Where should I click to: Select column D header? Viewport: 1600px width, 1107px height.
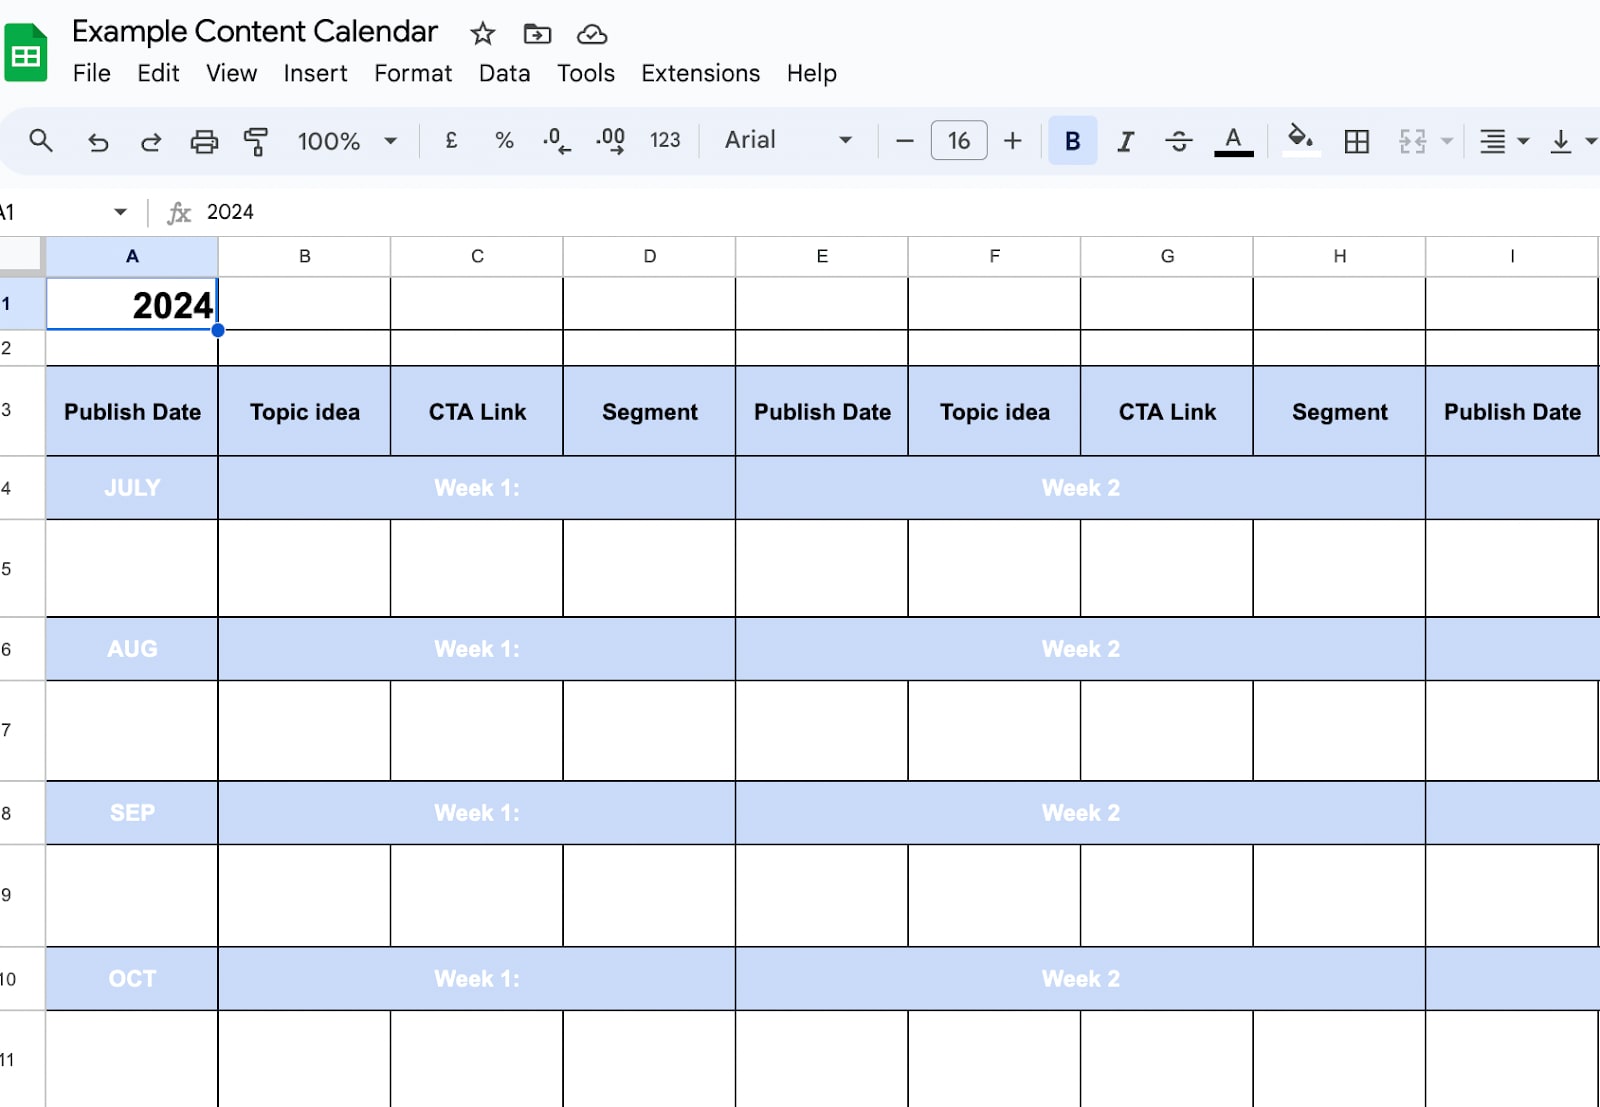(x=650, y=257)
